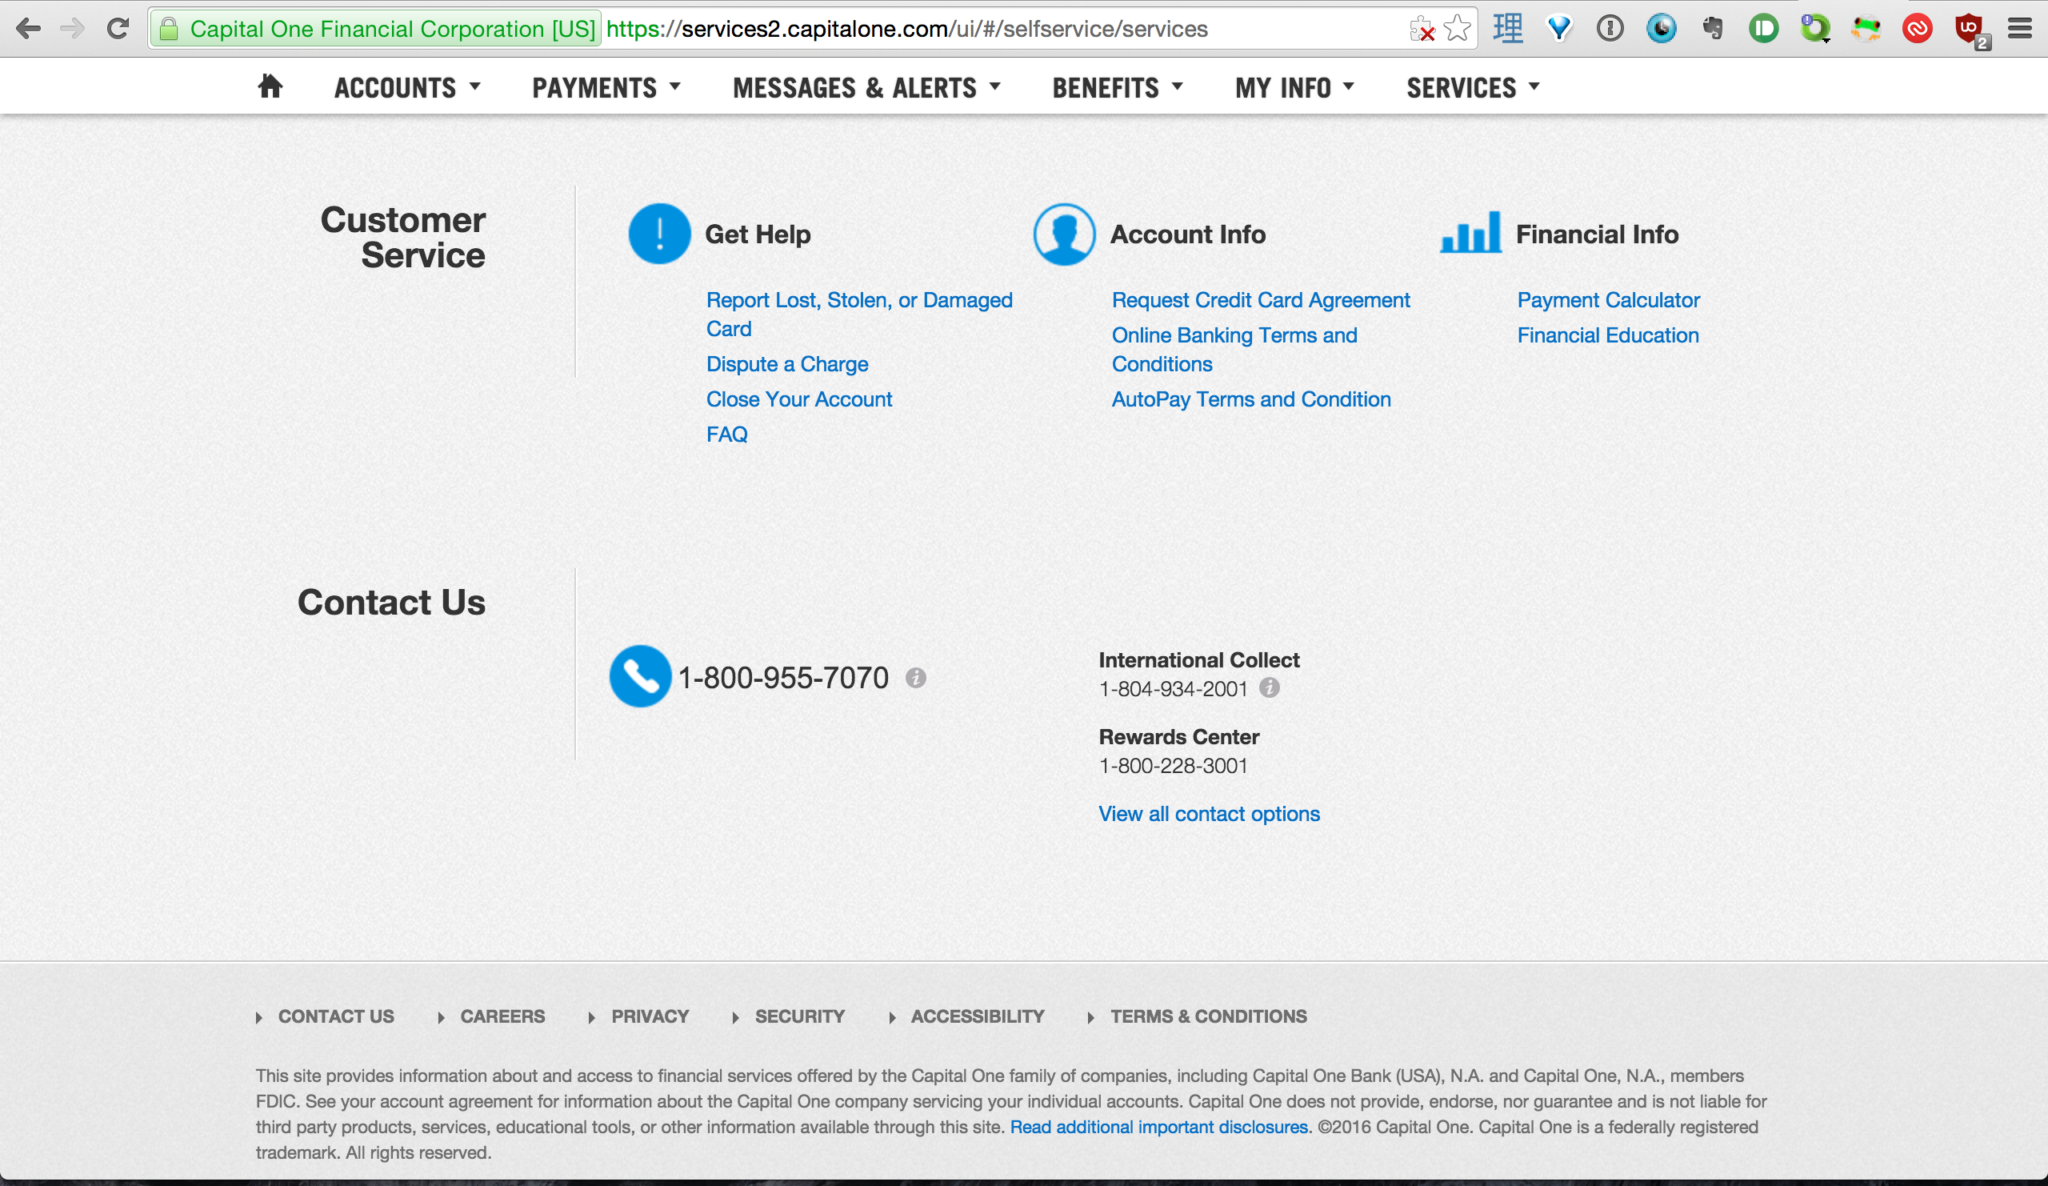Click the Account Info person icon
Image resolution: width=2048 pixels, height=1186 pixels.
(1063, 233)
